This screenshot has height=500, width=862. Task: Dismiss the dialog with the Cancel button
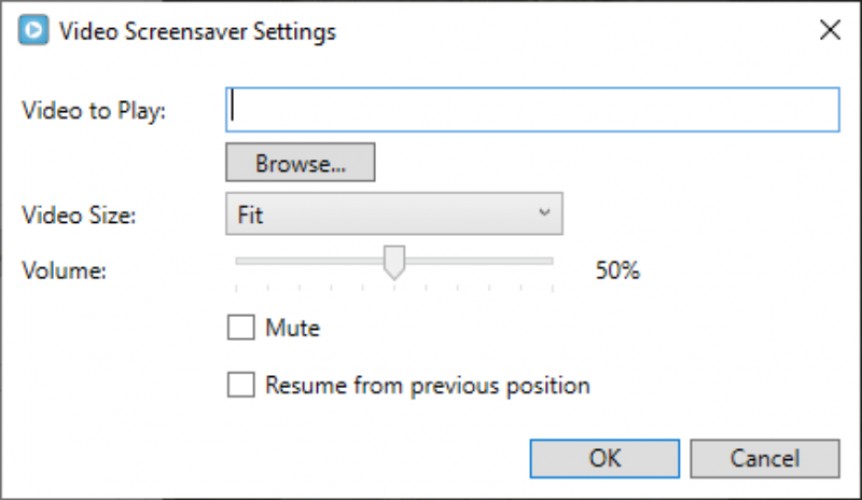(765, 458)
